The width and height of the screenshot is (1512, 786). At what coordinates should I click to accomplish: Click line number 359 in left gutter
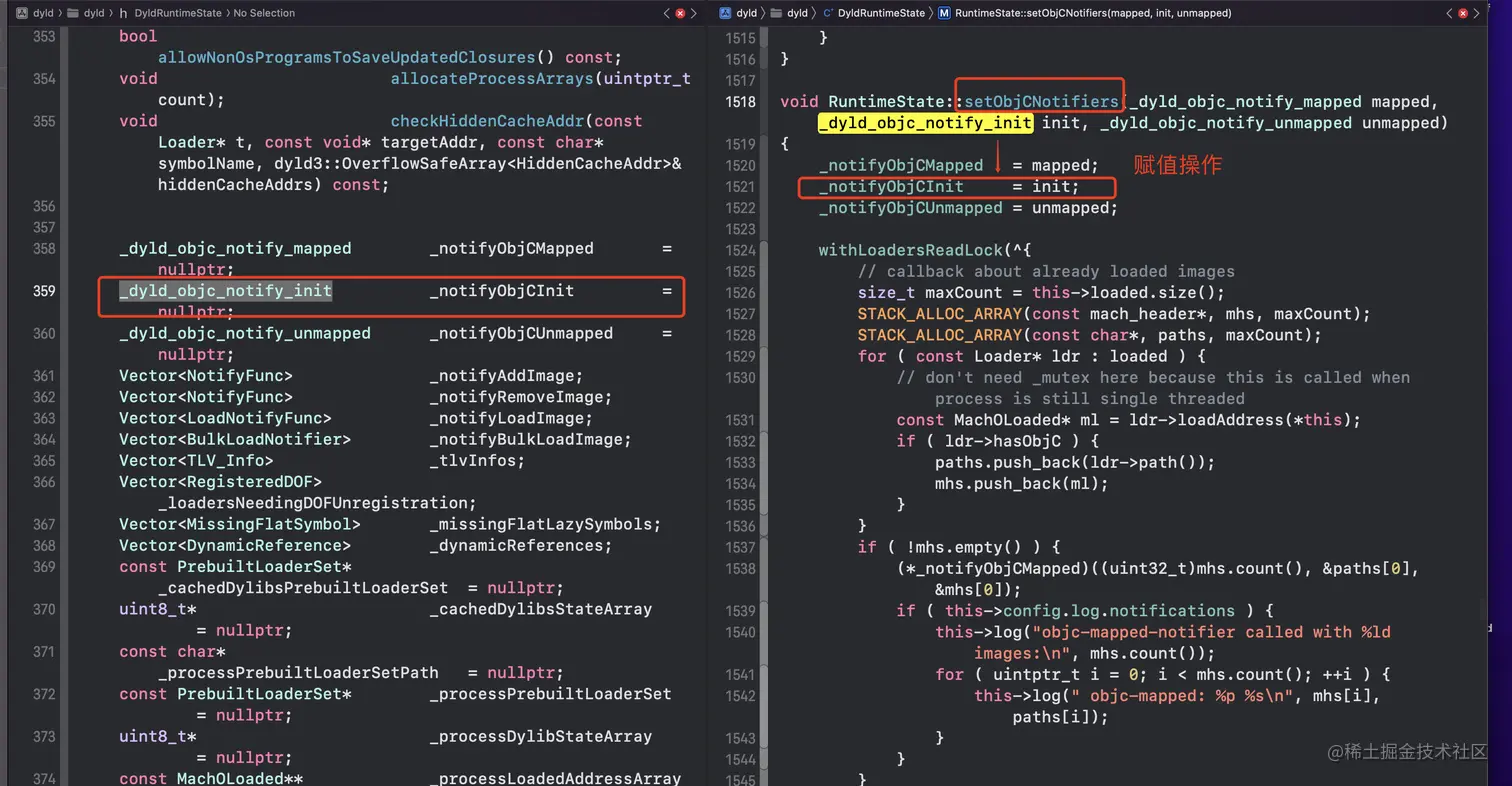[x=44, y=291]
